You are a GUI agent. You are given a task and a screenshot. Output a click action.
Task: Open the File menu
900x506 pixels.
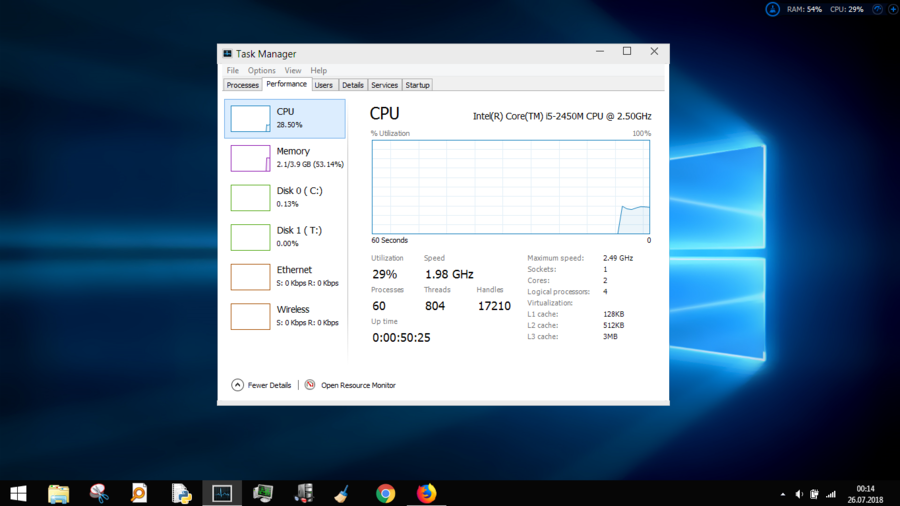232,71
